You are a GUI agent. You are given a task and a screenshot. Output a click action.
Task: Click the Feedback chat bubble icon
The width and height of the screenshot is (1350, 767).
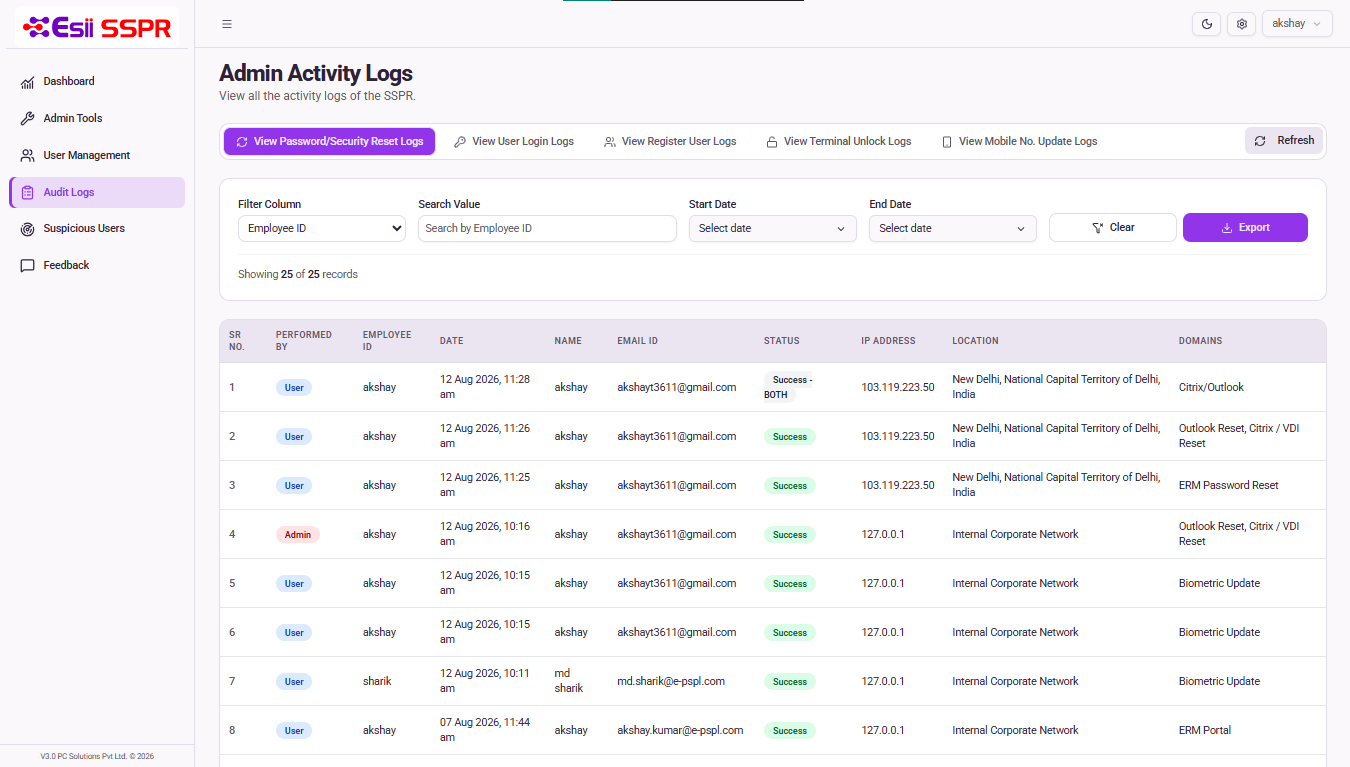pyautogui.click(x=27, y=266)
